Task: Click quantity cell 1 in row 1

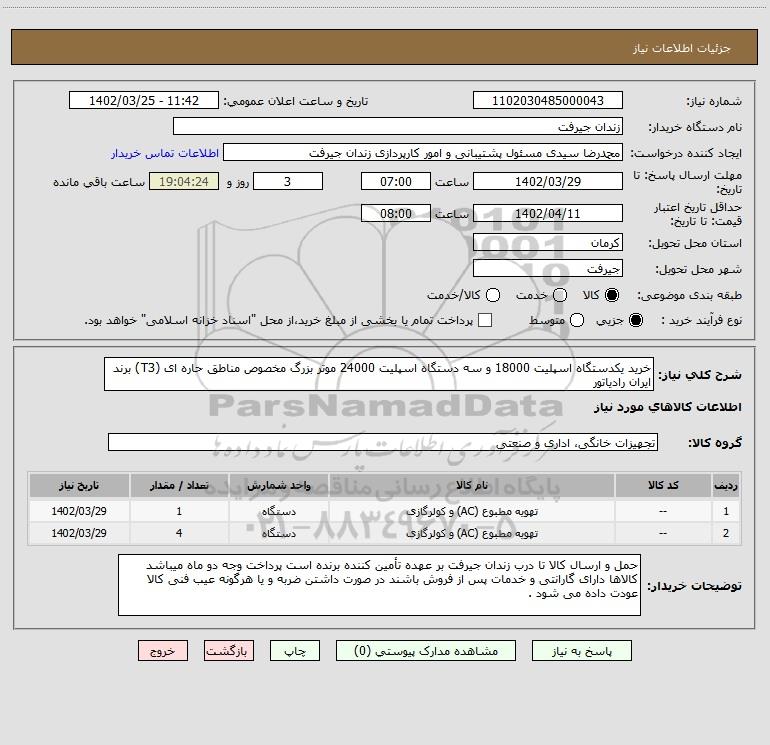Action: click(x=179, y=511)
